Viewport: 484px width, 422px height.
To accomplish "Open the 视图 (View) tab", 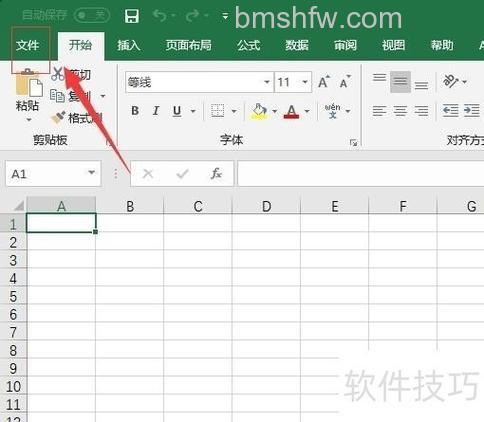I will [x=394, y=45].
